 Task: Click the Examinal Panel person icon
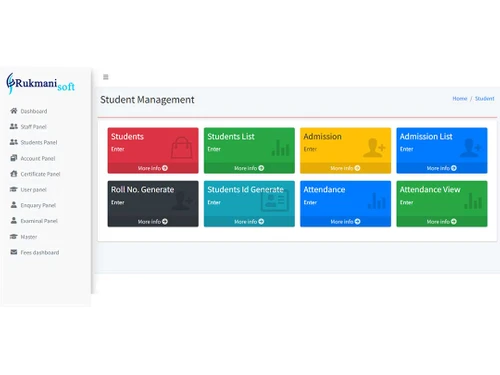(x=14, y=221)
